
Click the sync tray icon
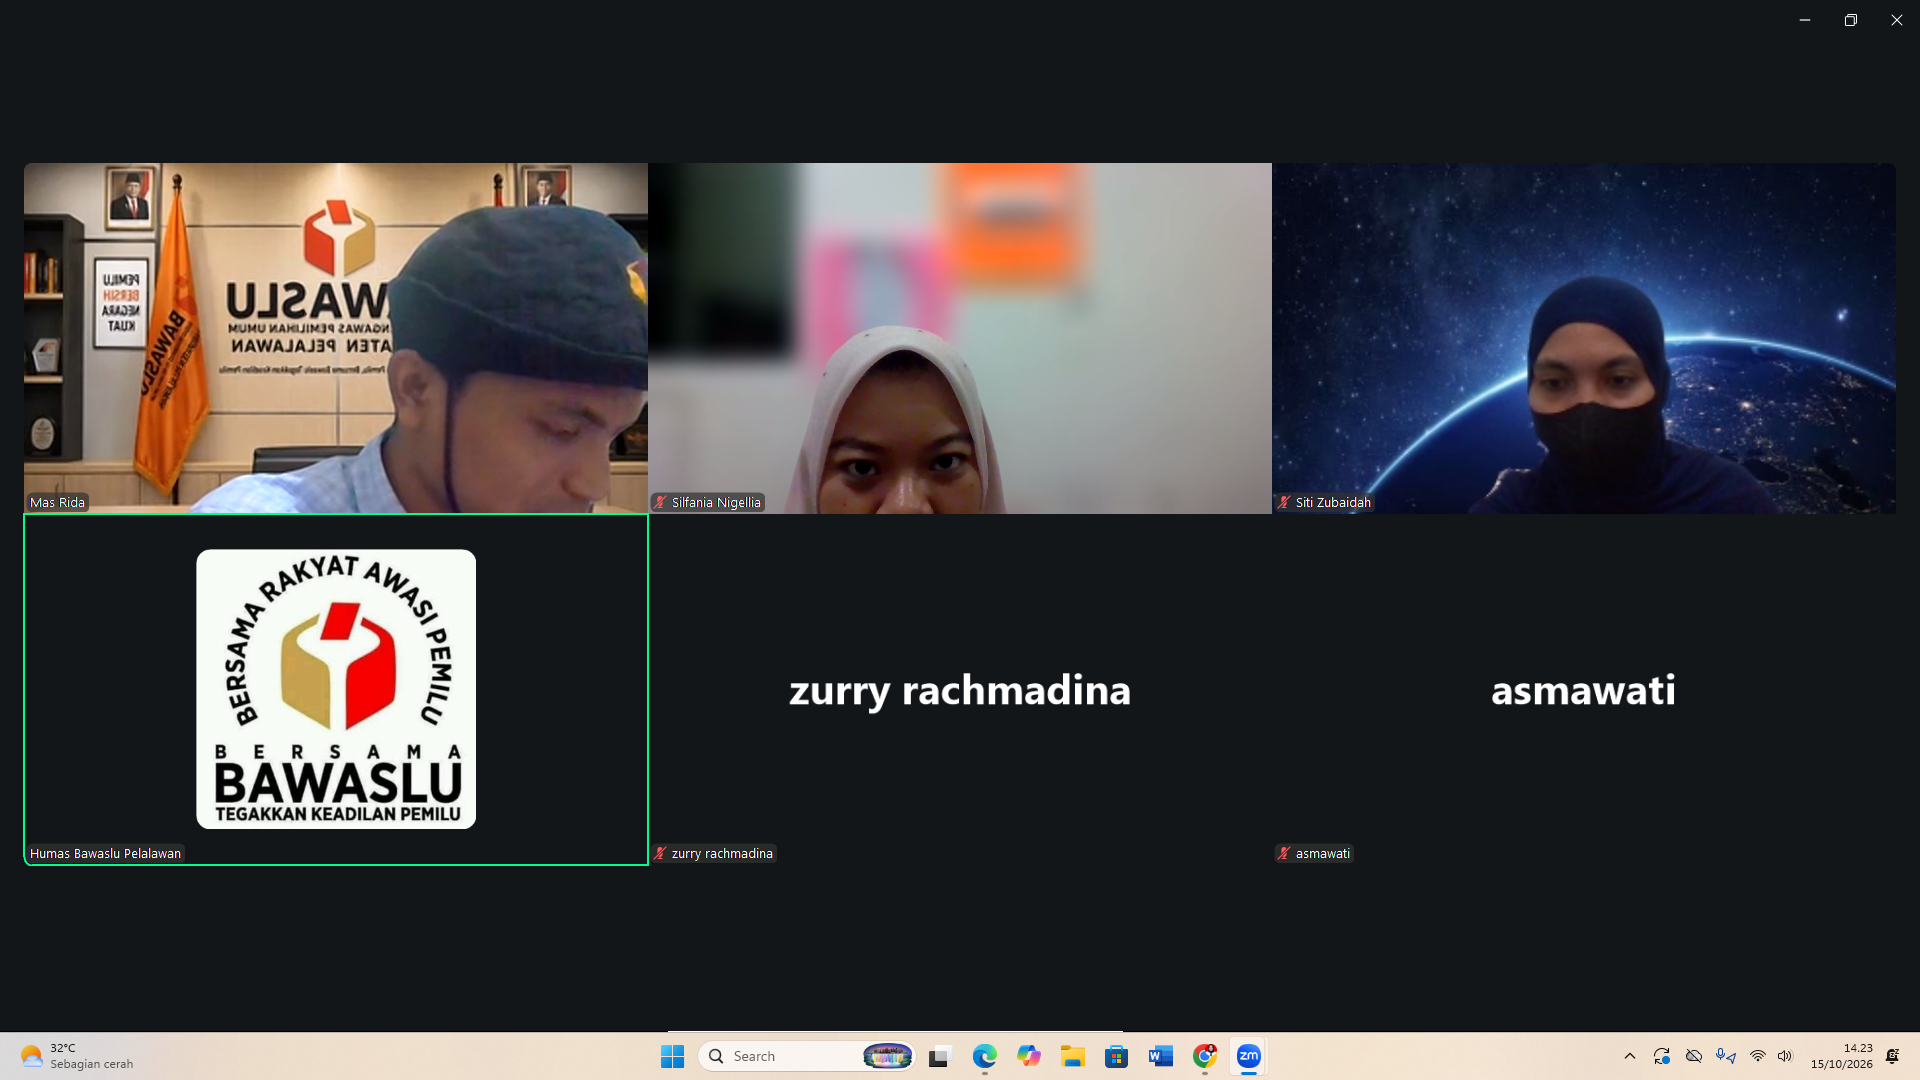point(1662,1056)
